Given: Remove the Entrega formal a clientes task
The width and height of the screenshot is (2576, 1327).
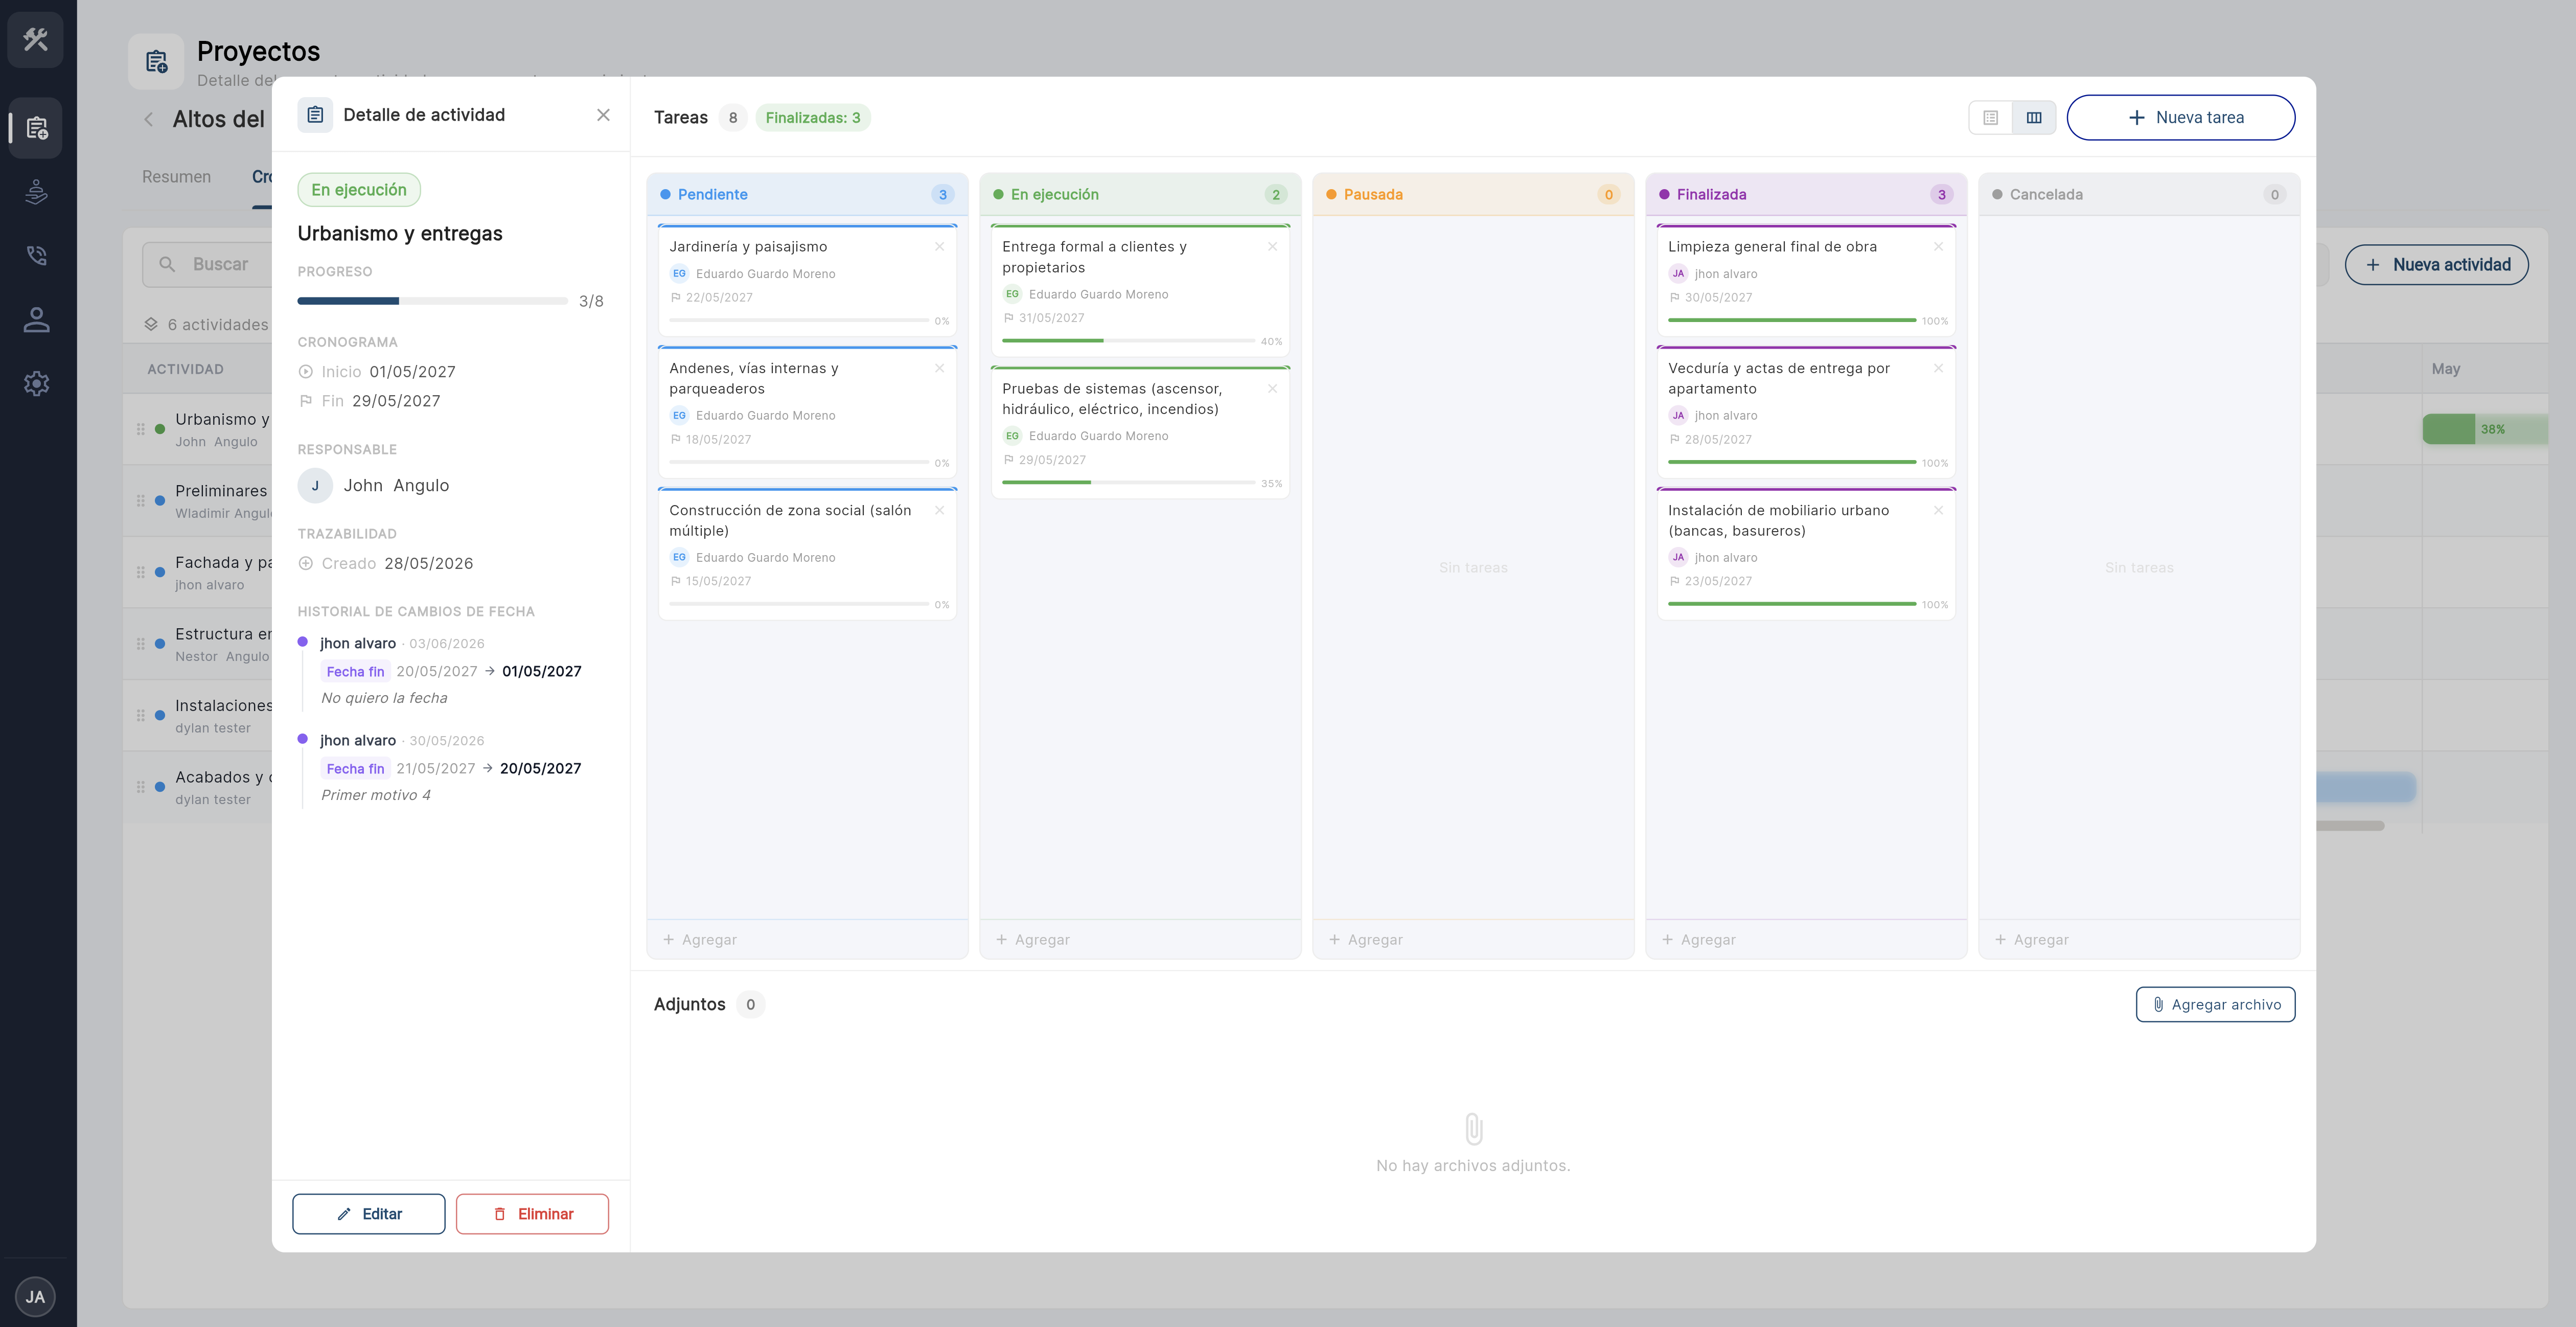Looking at the screenshot, I should [x=1272, y=247].
